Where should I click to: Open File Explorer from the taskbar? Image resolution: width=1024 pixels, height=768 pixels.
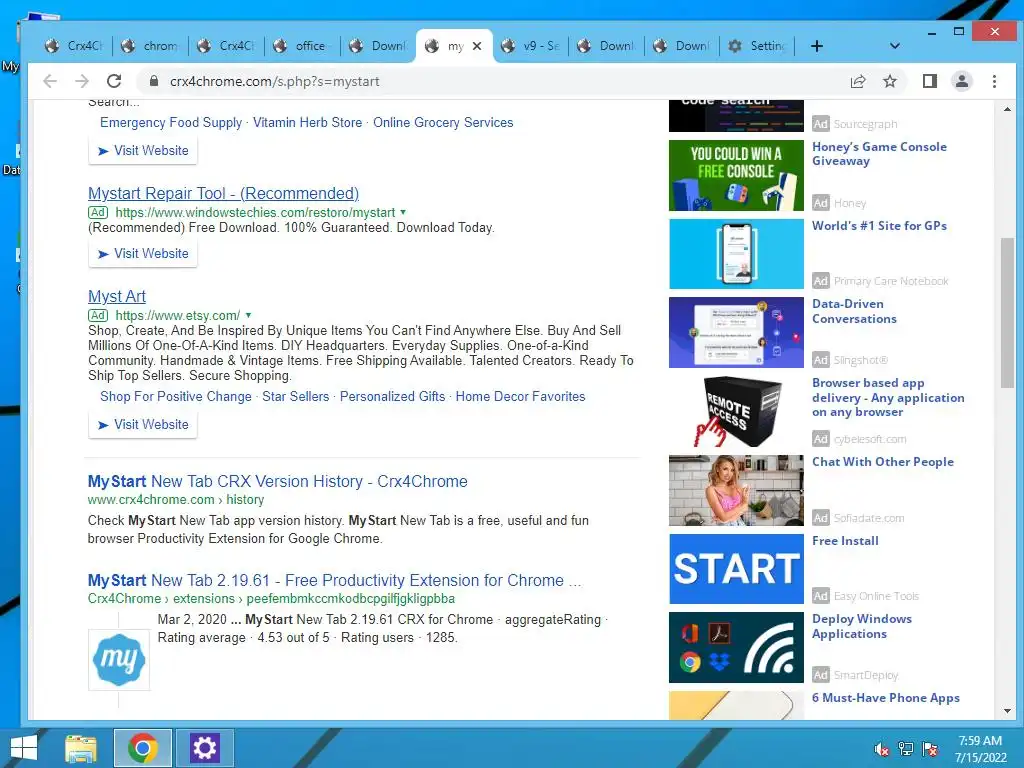(81, 748)
